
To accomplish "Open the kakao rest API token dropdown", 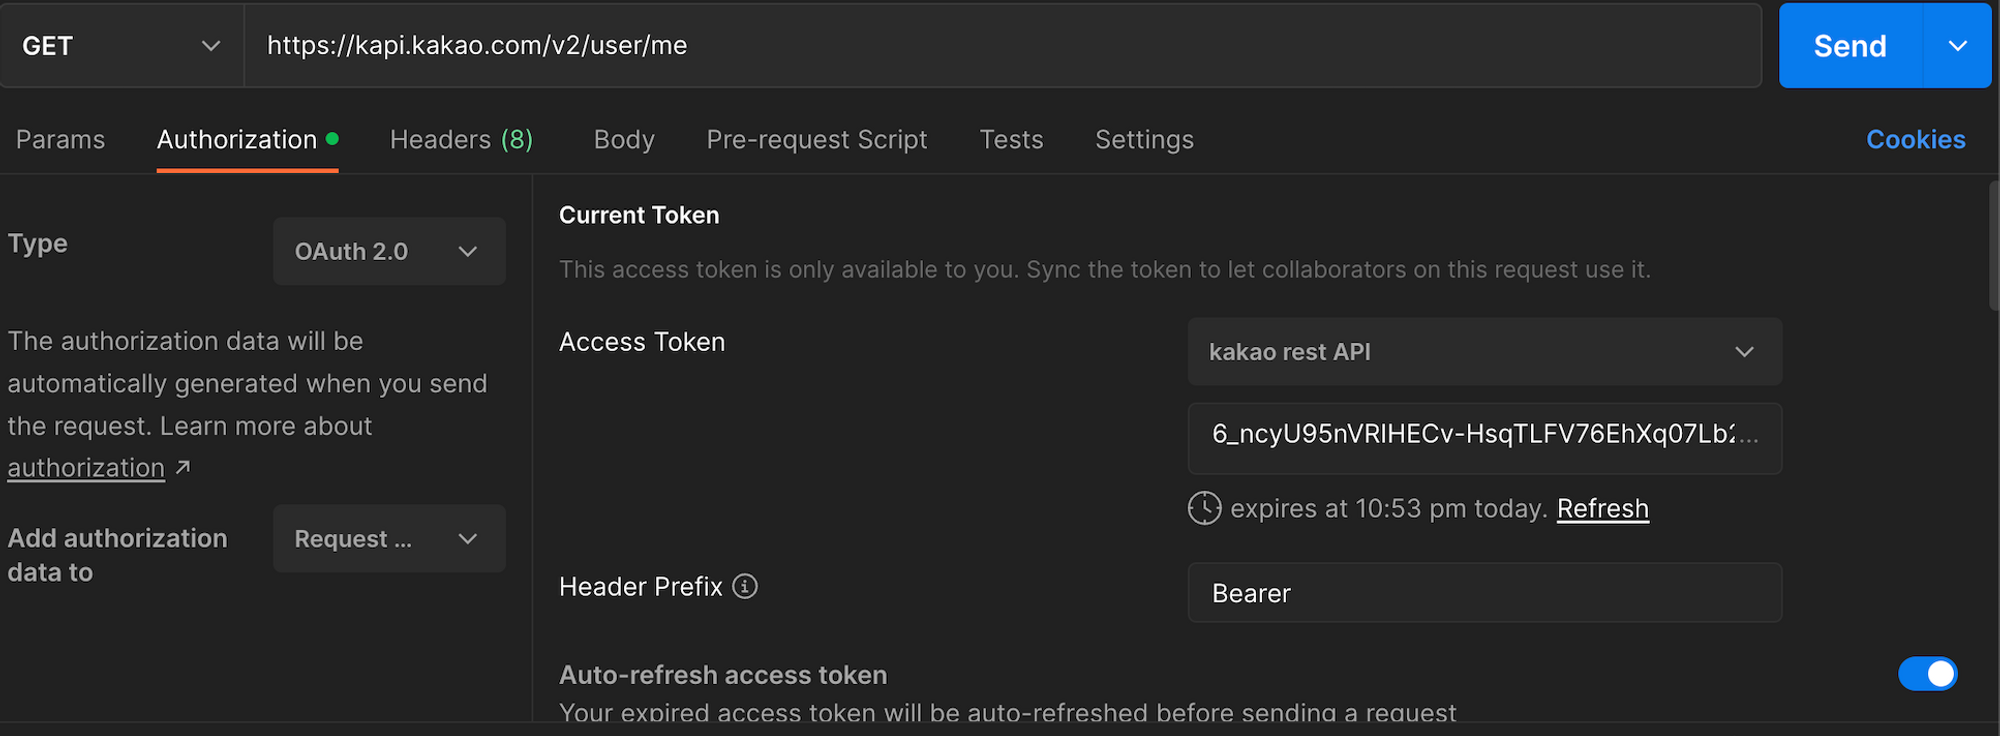I will tap(1483, 352).
